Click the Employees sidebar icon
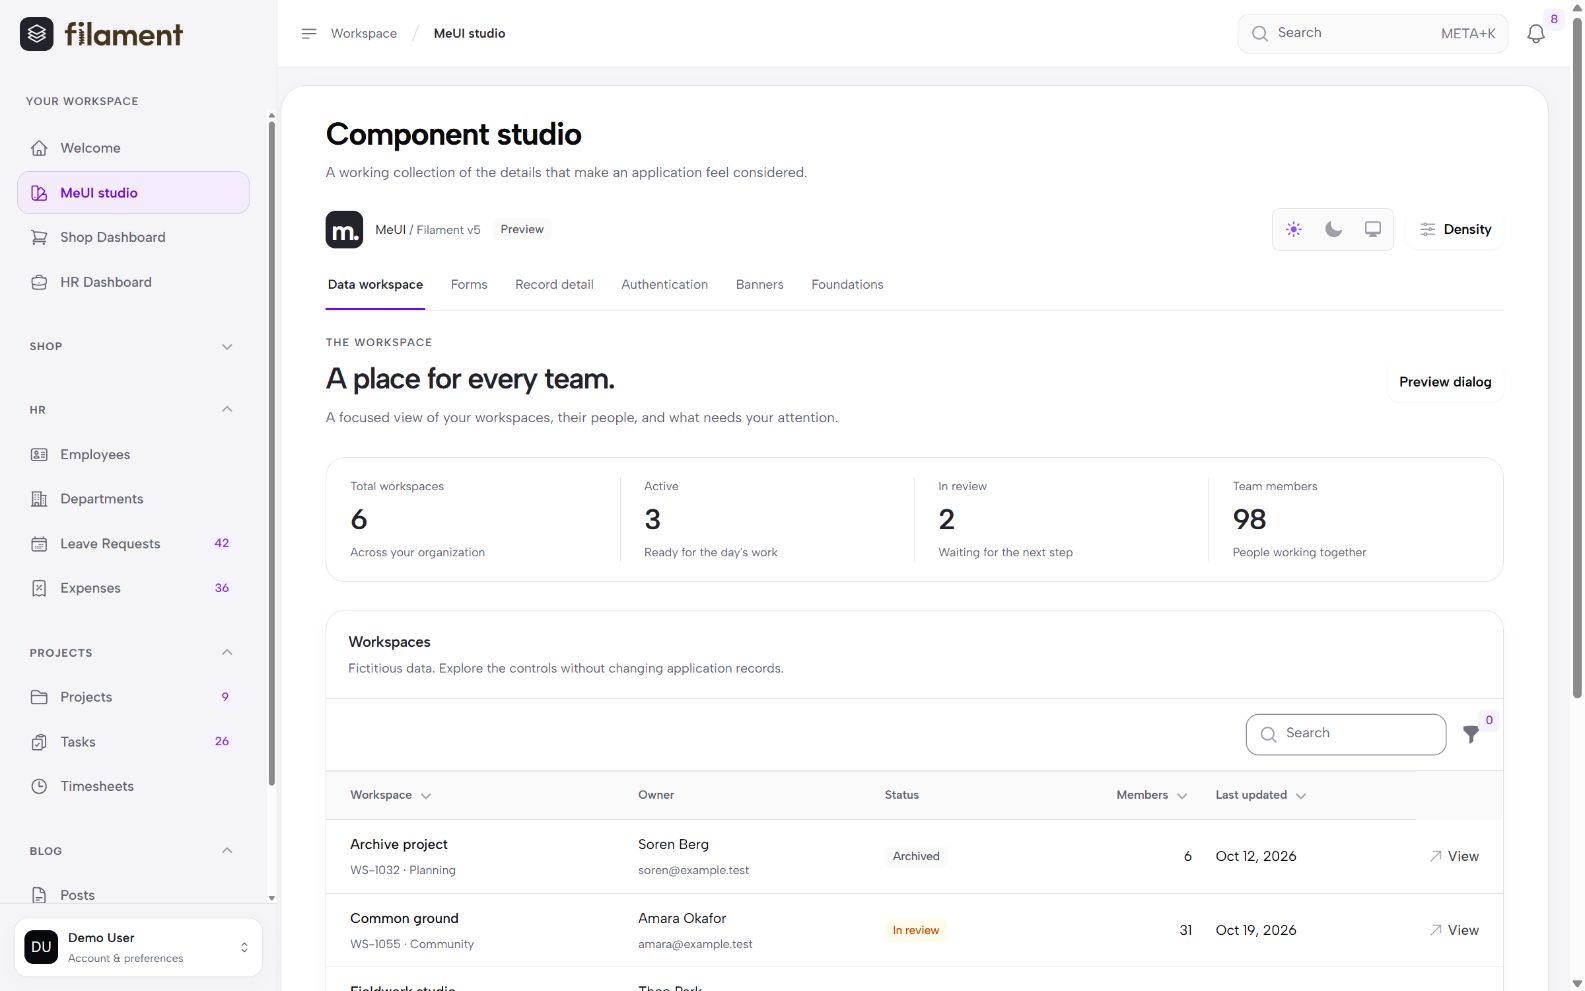Viewport: 1585px width, 991px height. 39,454
